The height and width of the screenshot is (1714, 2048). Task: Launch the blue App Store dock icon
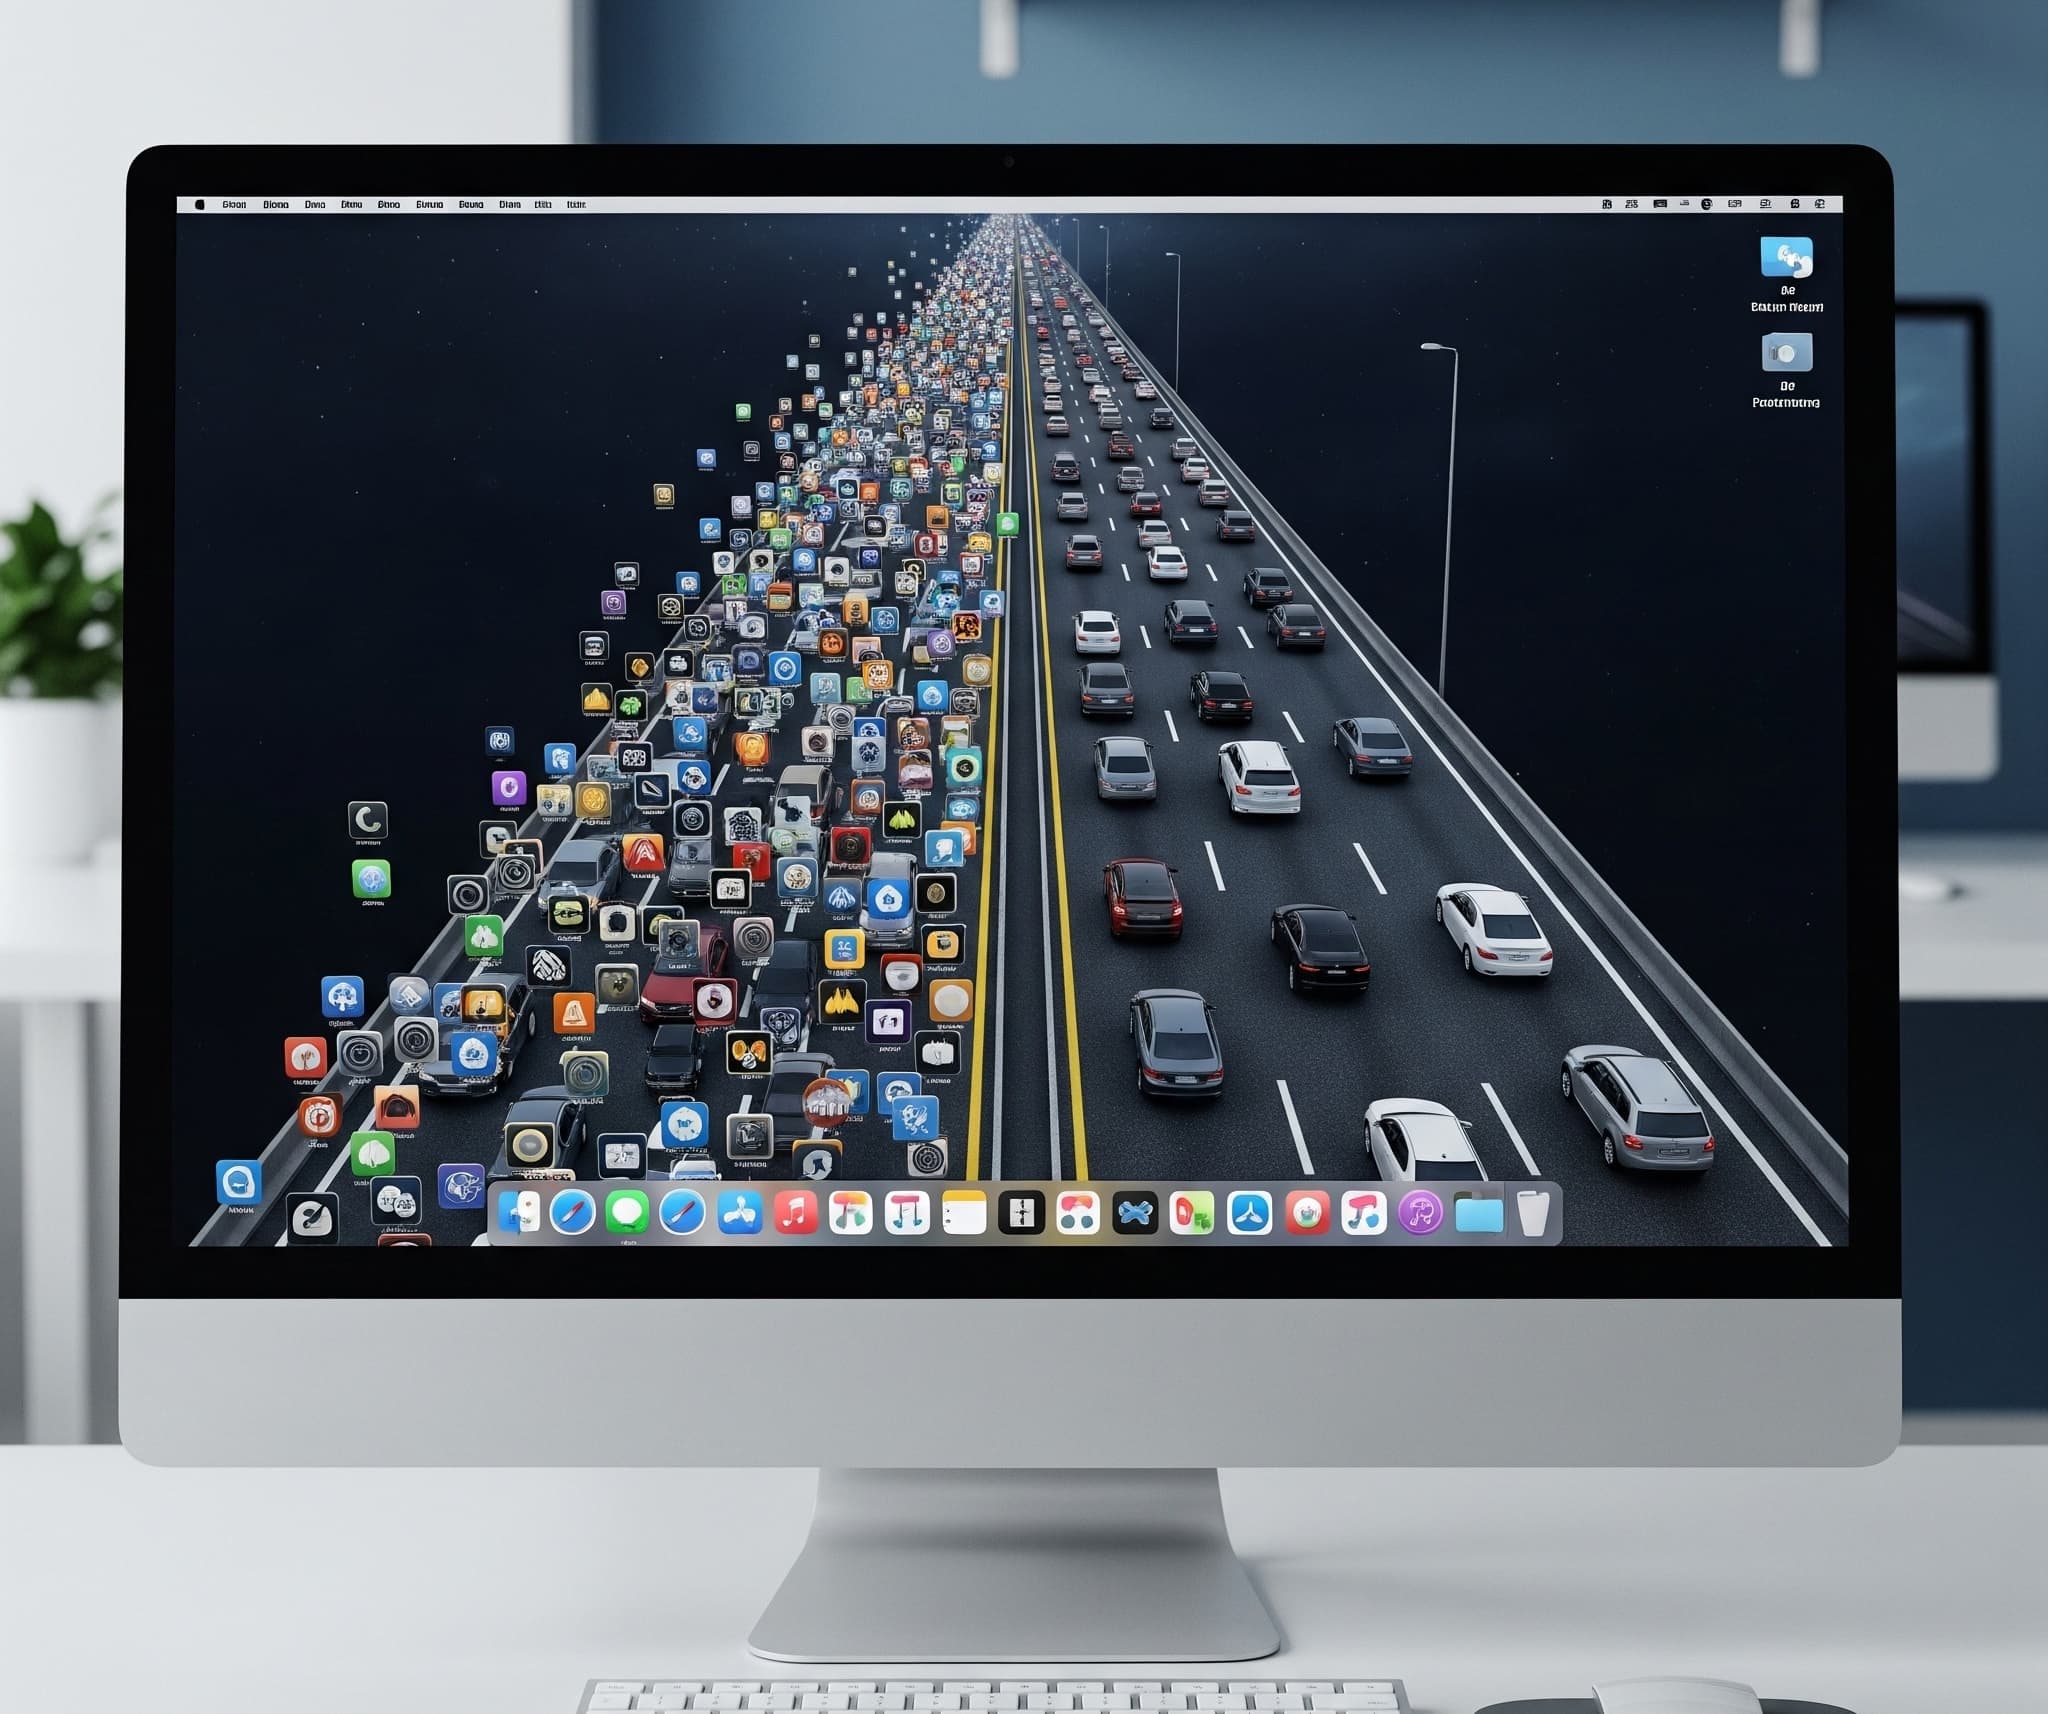tap(1249, 1213)
